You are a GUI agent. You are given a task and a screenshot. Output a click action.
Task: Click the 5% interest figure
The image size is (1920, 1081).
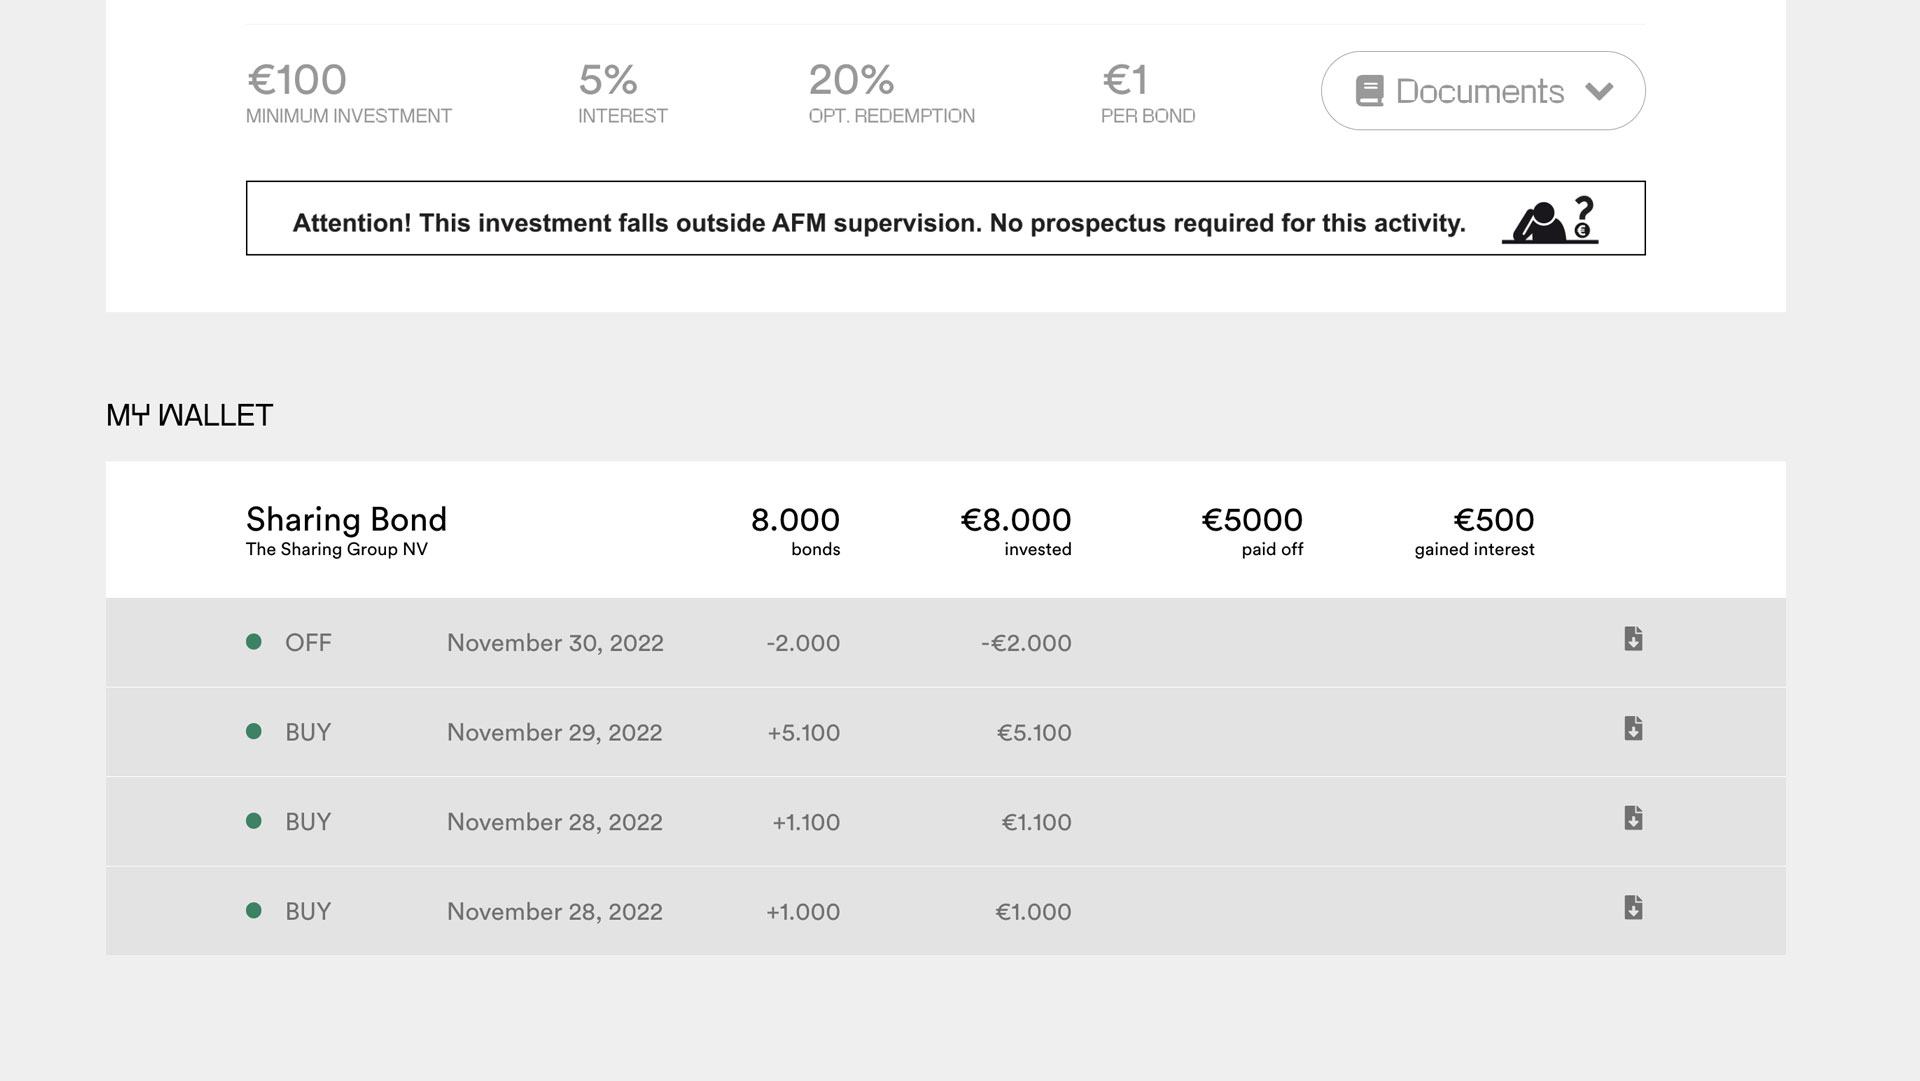[608, 80]
